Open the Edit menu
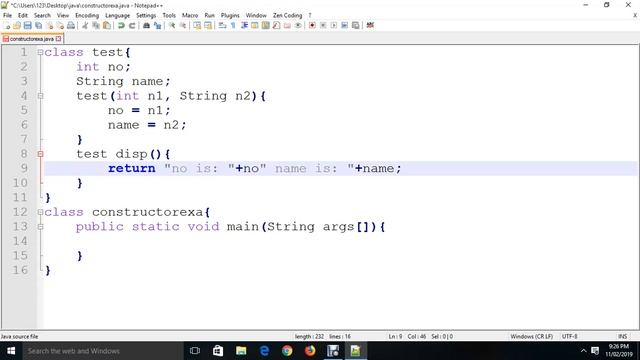The width and height of the screenshot is (640, 360). point(23,16)
